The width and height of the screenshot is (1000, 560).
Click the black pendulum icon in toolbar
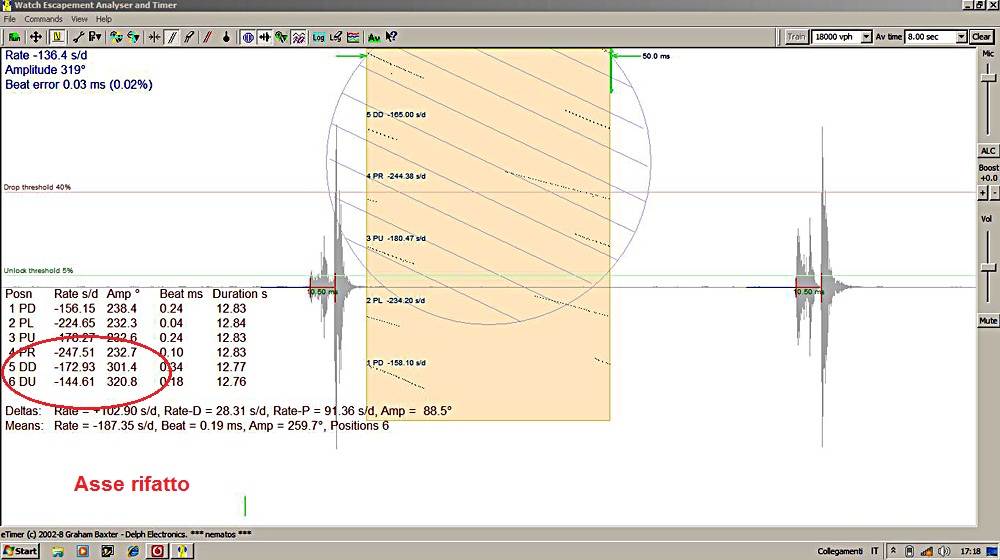(227, 37)
